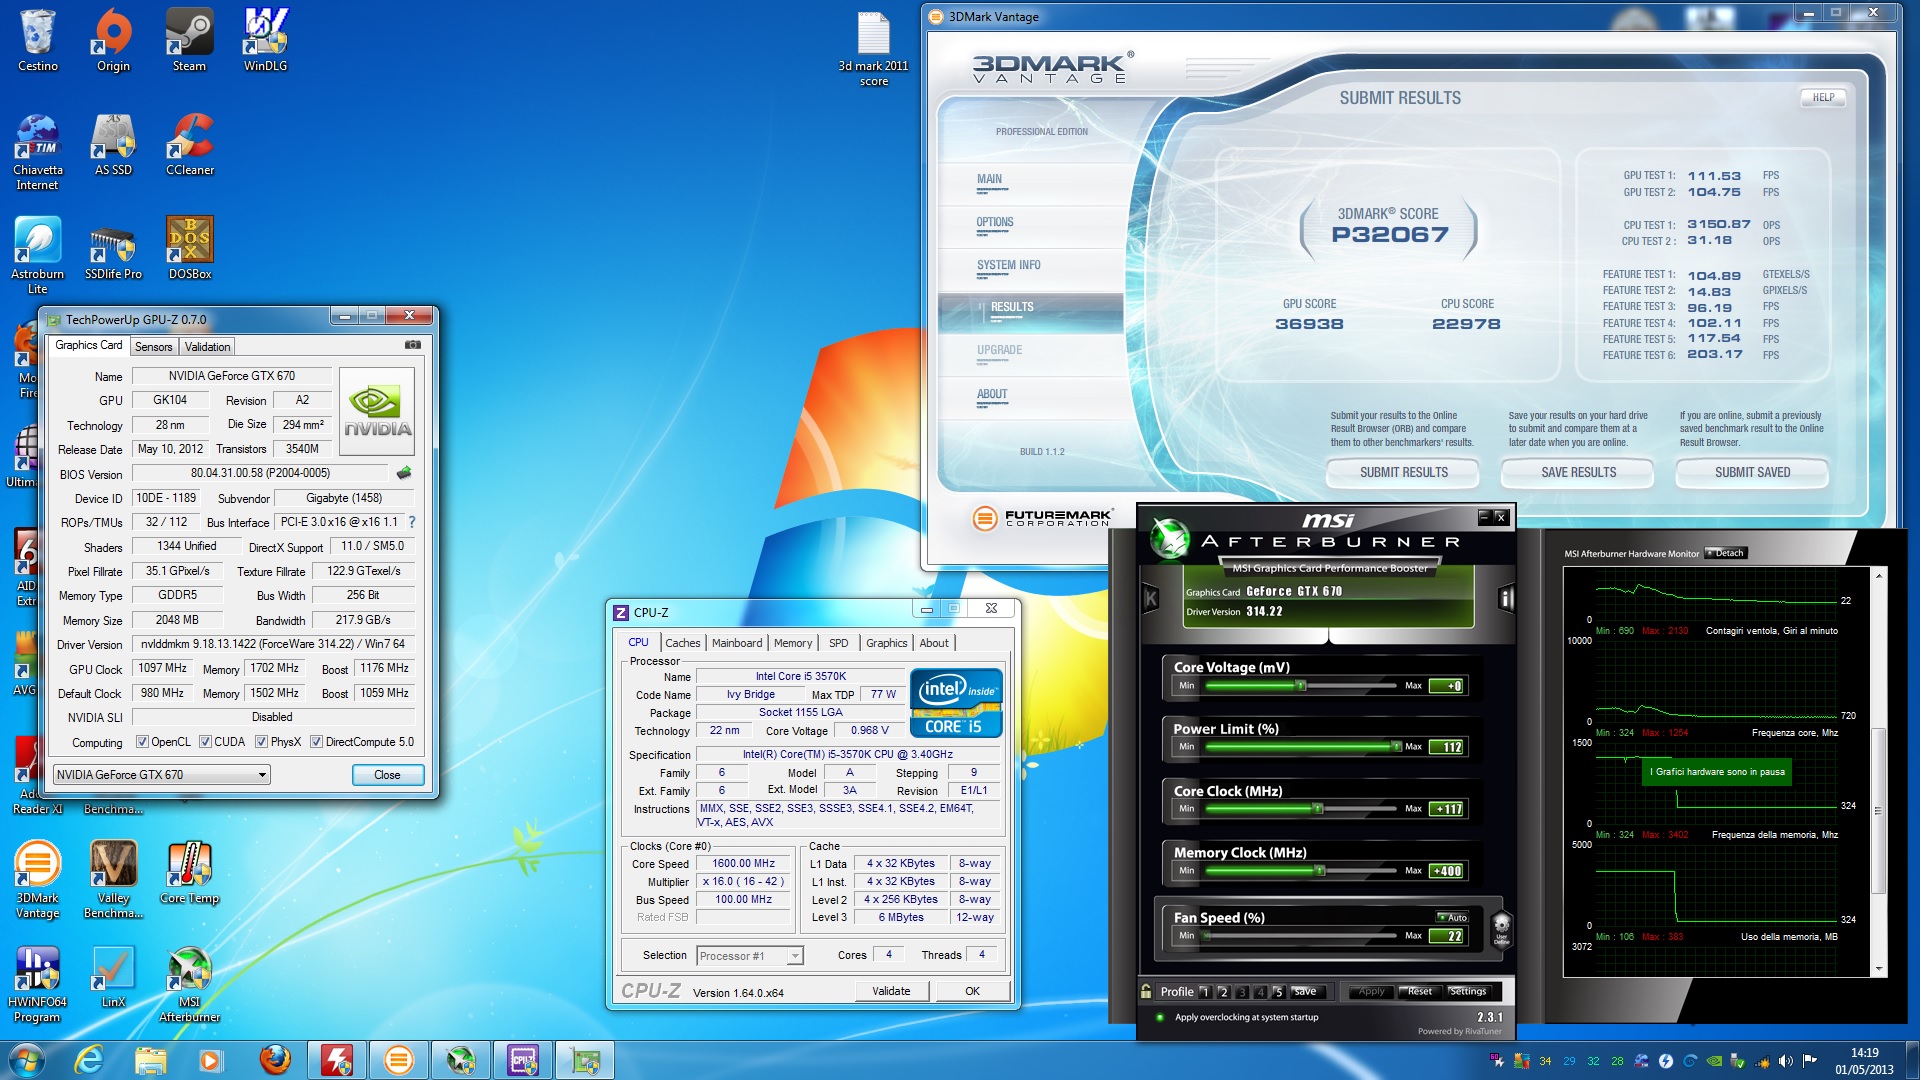
Task: Click the Afterburner profile lock icon
Action: pos(1146,991)
